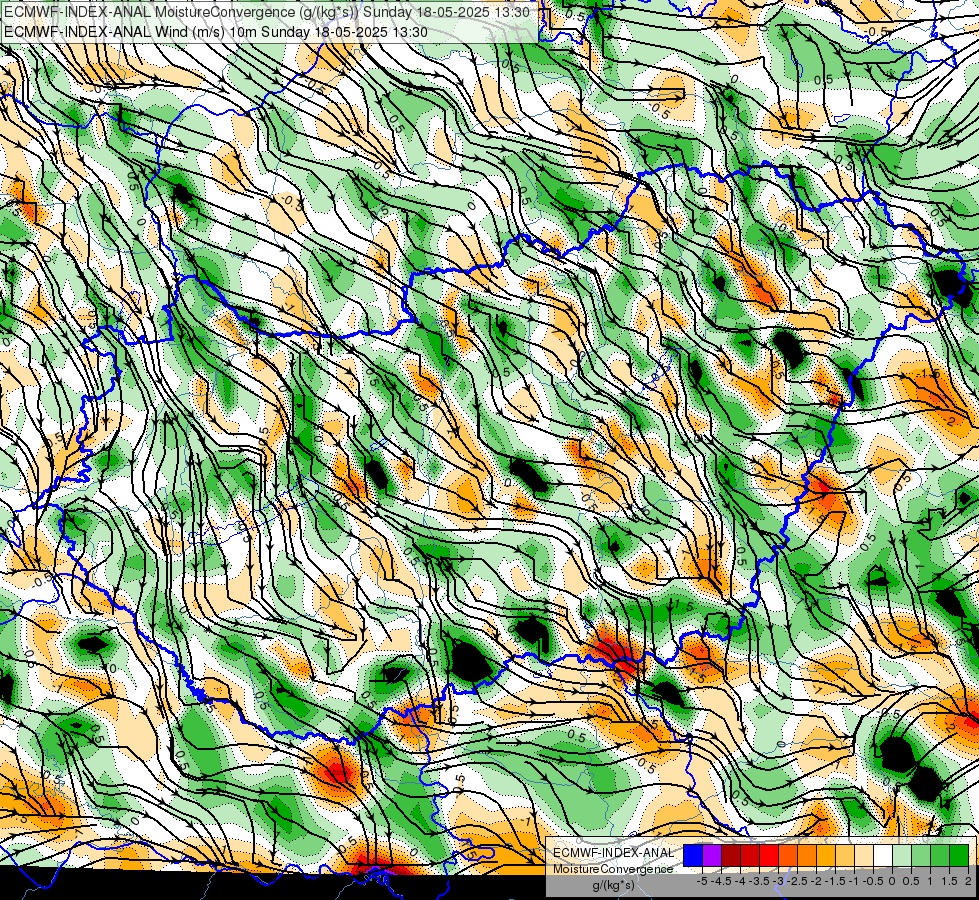This screenshot has height=900, width=979.
Task: Select the darkest green legend swatch
Action: [959, 856]
